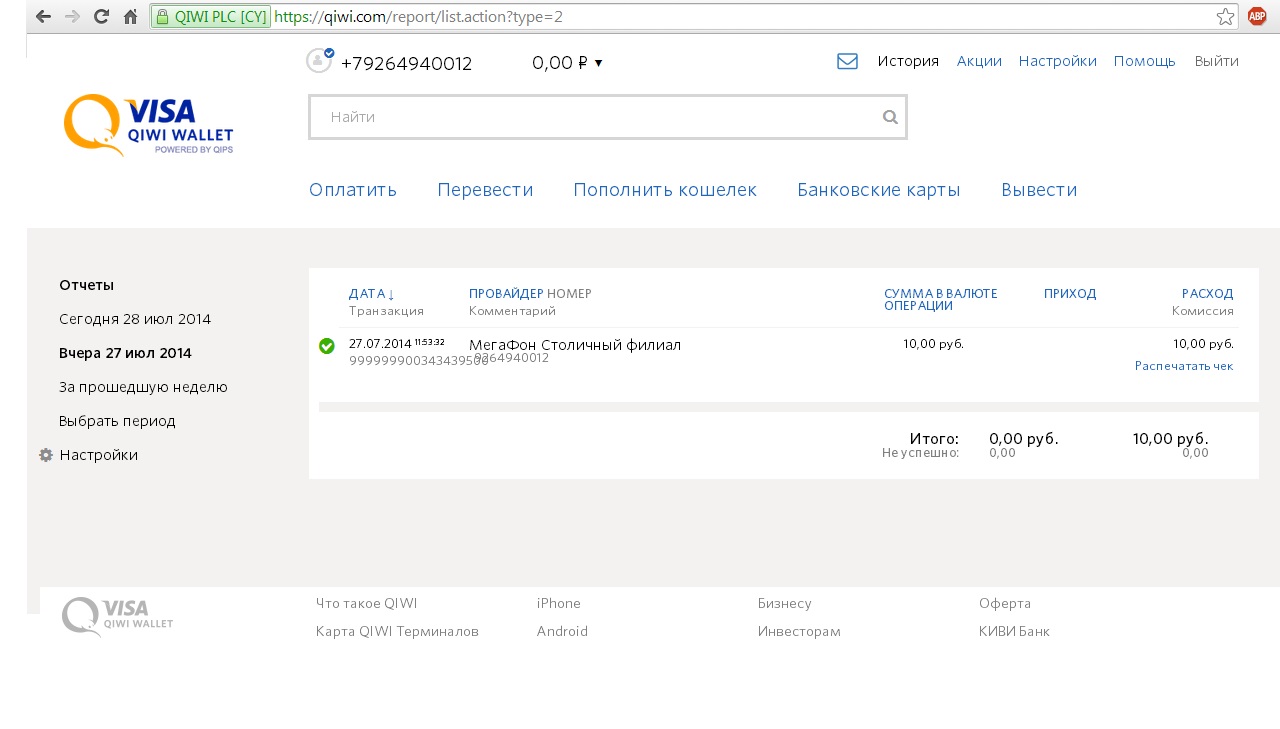Sort by ПРИХОД column header
This screenshot has width=1280, height=729.
point(1070,294)
